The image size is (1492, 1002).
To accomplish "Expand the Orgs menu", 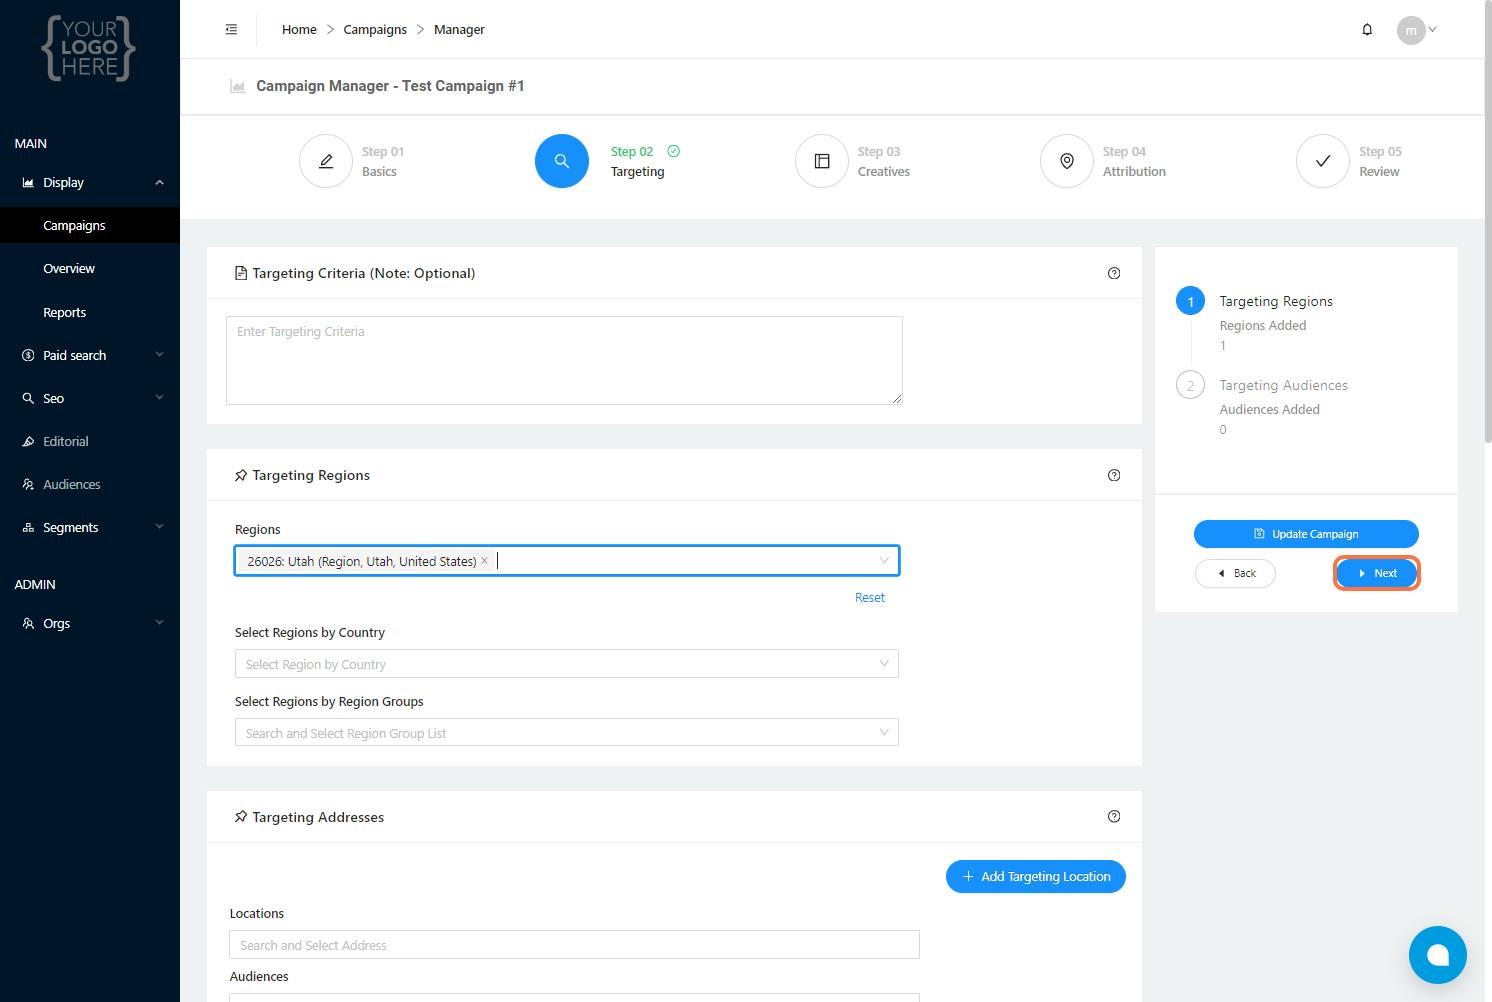I will click(159, 623).
